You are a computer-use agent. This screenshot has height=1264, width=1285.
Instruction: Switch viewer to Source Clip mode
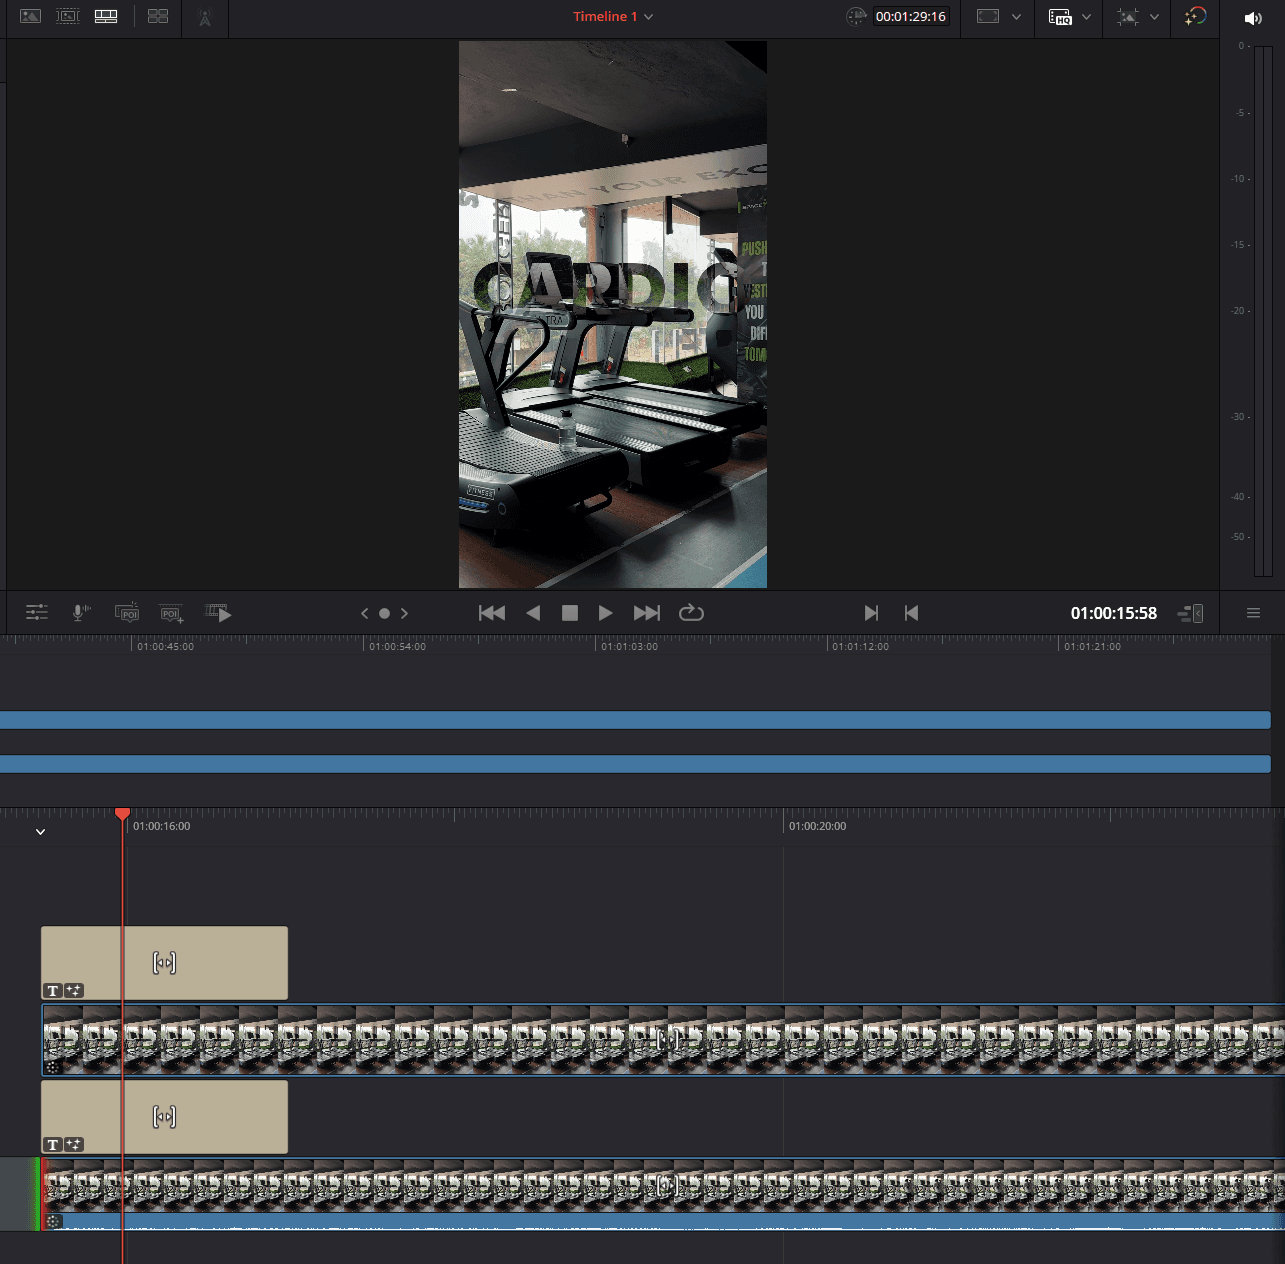tap(30, 17)
